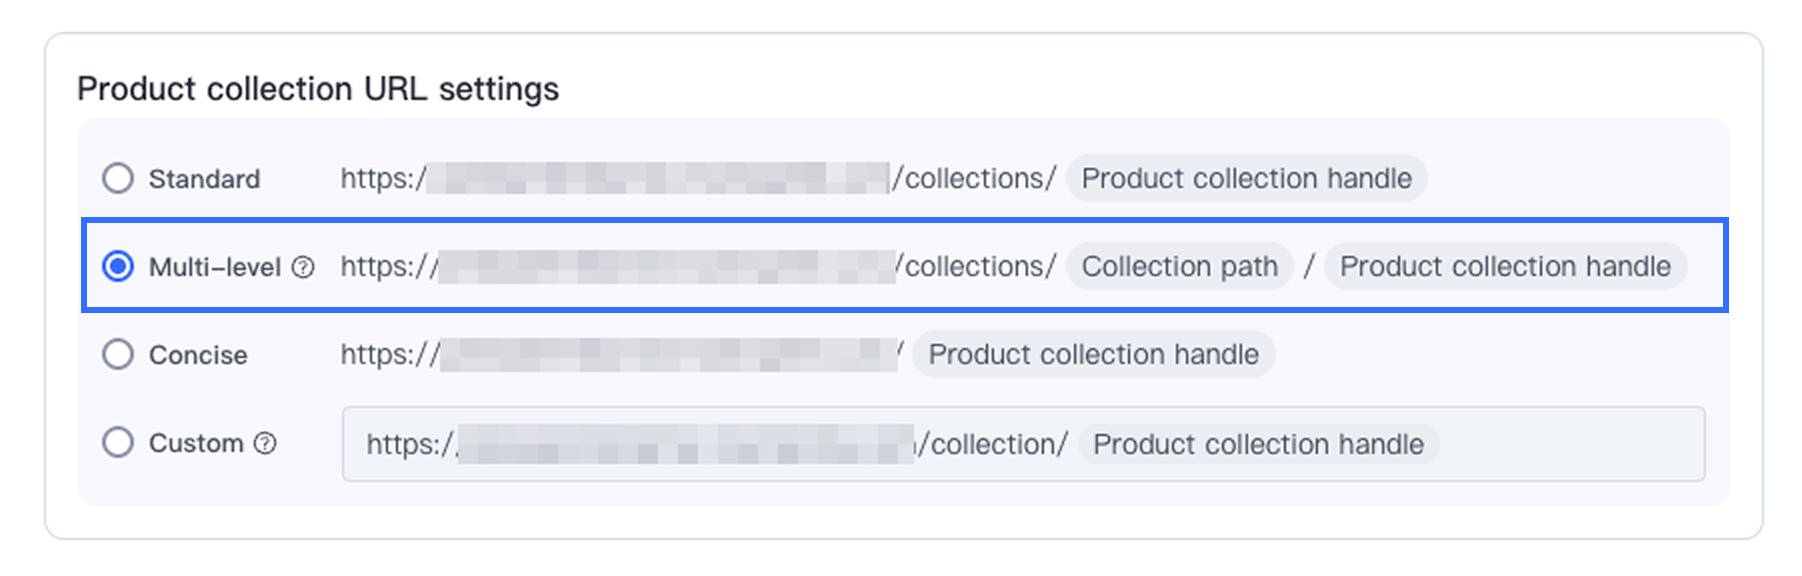Click Product collection handle tag inside Custom field
Image resolution: width=1802 pixels, height=576 pixels.
tap(1258, 444)
